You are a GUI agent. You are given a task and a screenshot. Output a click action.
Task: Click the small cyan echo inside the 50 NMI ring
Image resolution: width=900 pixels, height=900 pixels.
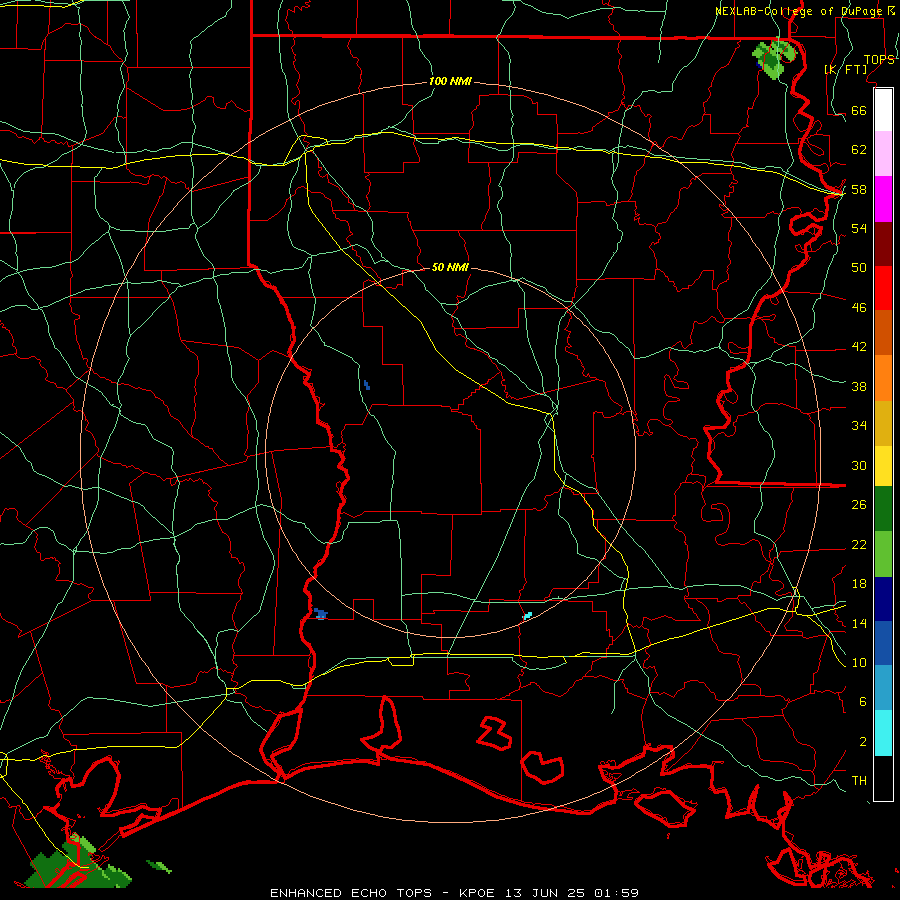(x=527, y=616)
